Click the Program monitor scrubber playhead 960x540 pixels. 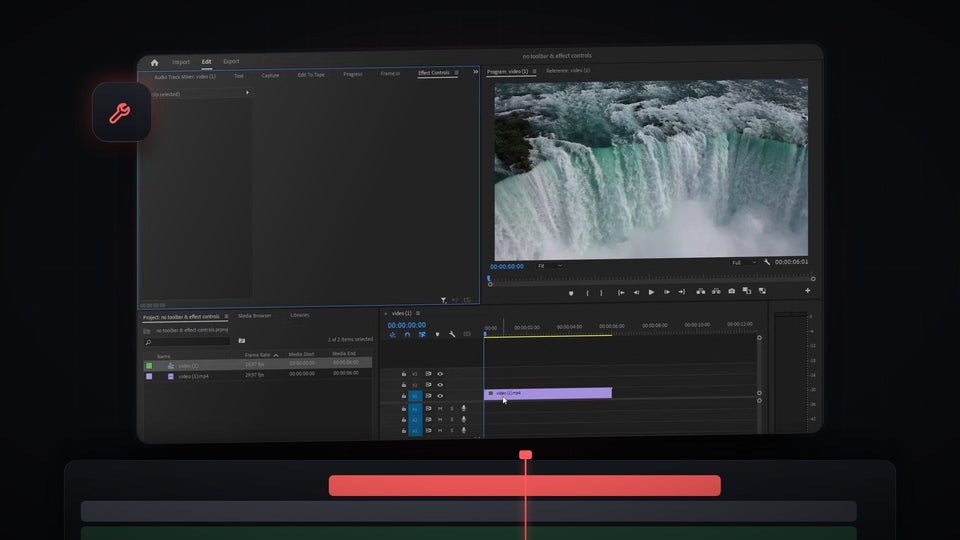489,278
